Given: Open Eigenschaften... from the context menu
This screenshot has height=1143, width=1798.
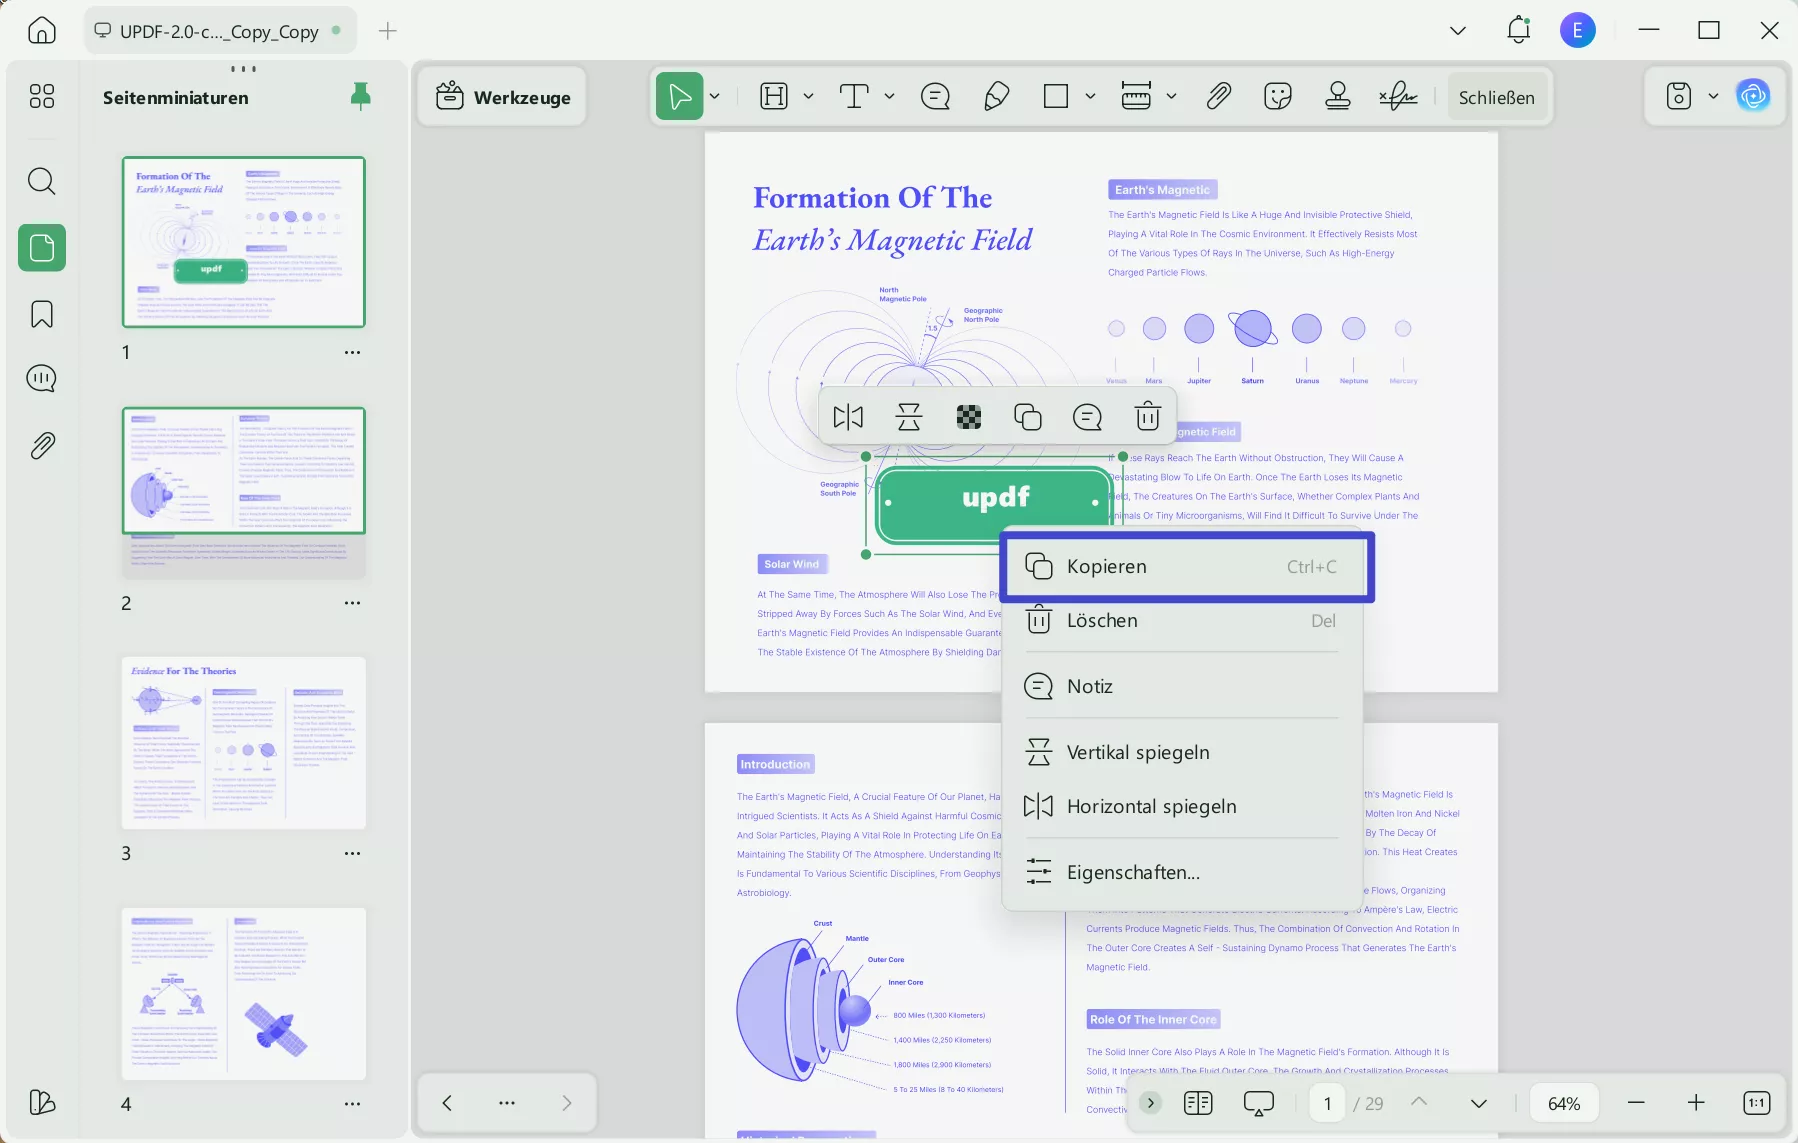Looking at the screenshot, I should pyautogui.click(x=1181, y=872).
